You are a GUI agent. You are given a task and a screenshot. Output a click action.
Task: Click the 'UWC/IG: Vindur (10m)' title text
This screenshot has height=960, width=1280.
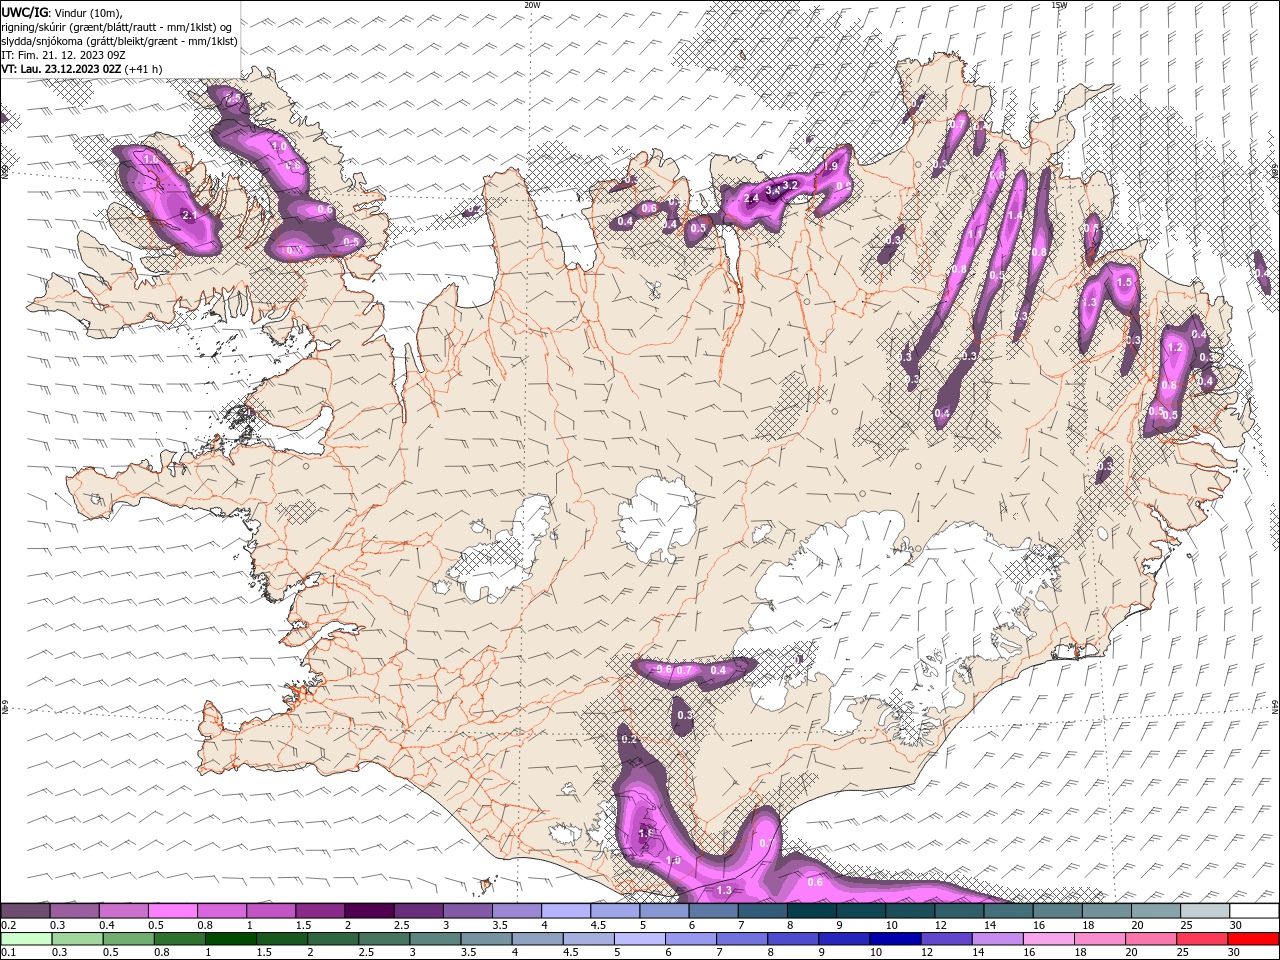coord(62,12)
